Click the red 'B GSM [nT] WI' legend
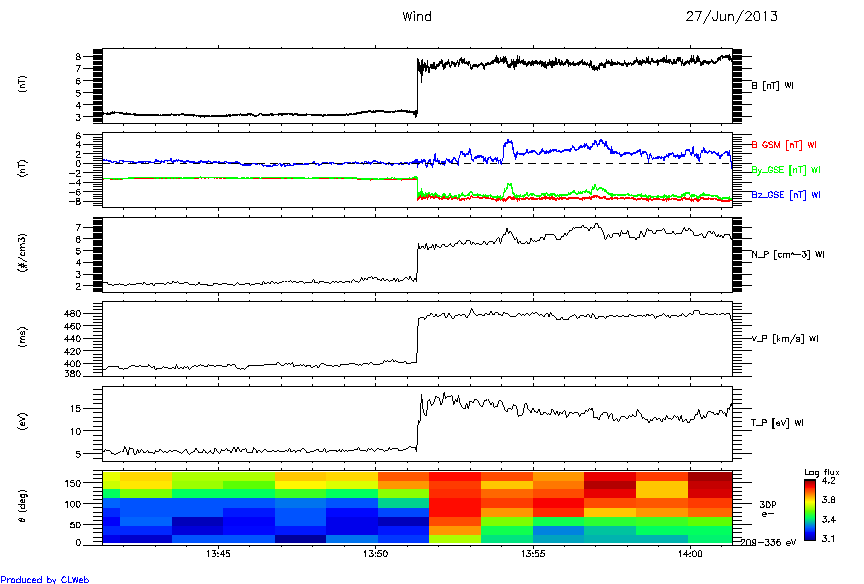This screenshot has height=584, width=864. tap(784, 145)
